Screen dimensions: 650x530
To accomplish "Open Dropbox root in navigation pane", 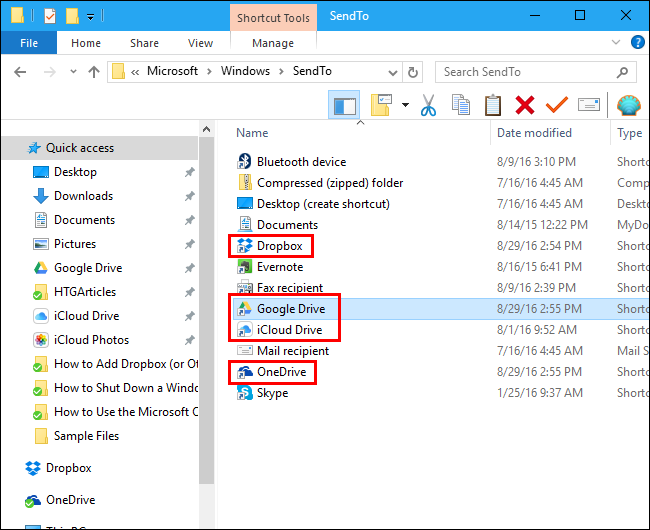I will click(x=58, y=468).
